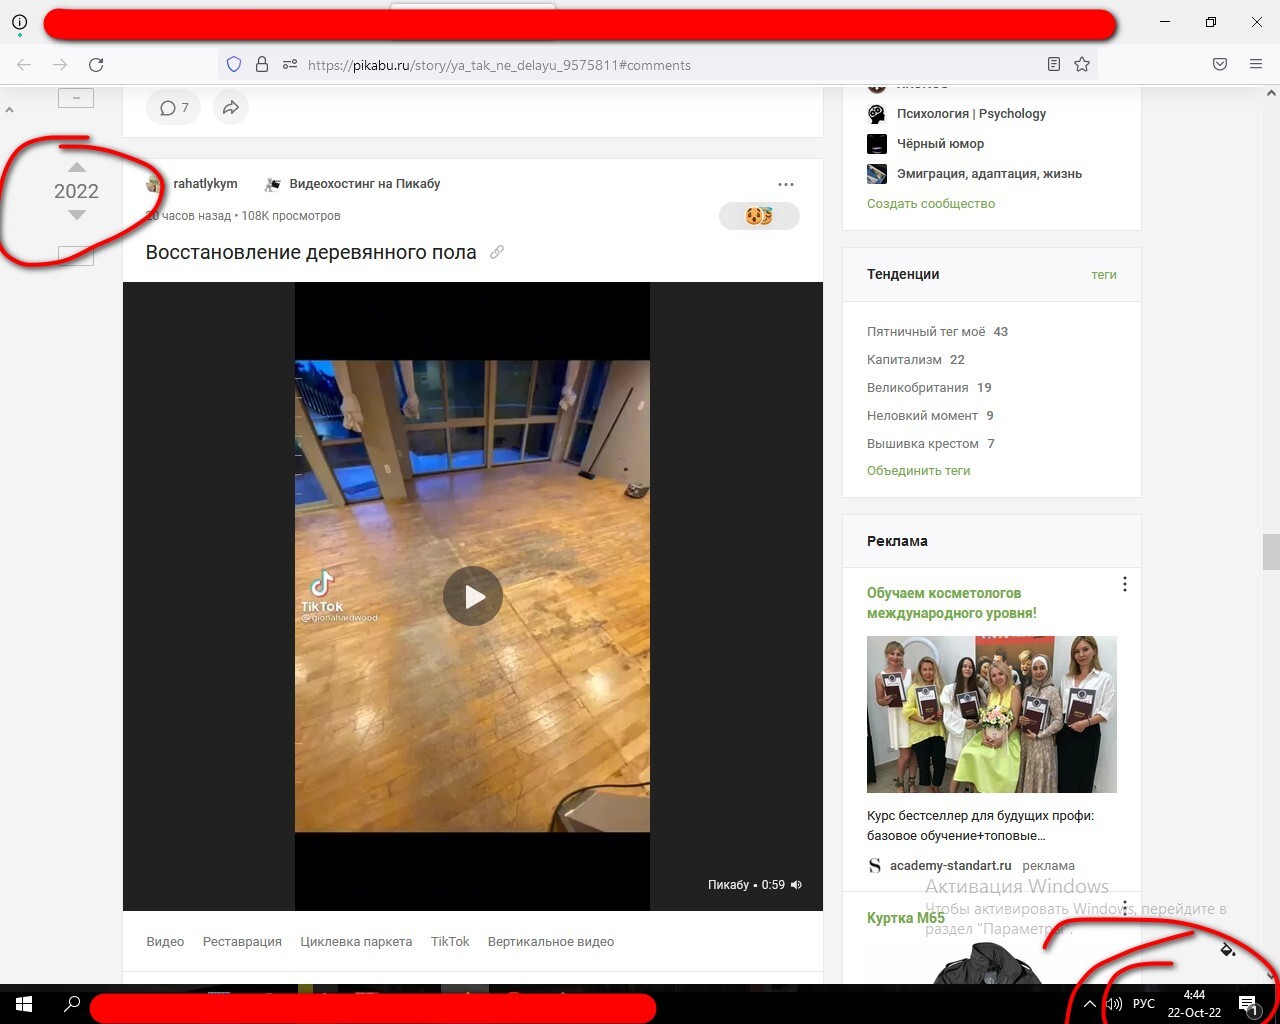Click the emoji award button on post
This screenshot has height=1024, width=1280.
pyautogui.click(x=759, y=216)
